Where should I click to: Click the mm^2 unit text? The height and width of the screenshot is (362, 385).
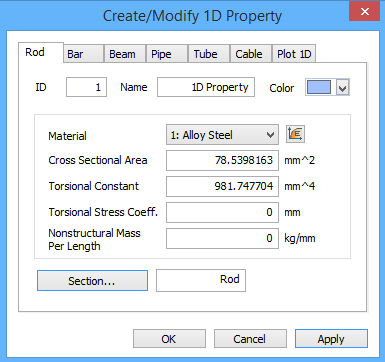[299, 160]
